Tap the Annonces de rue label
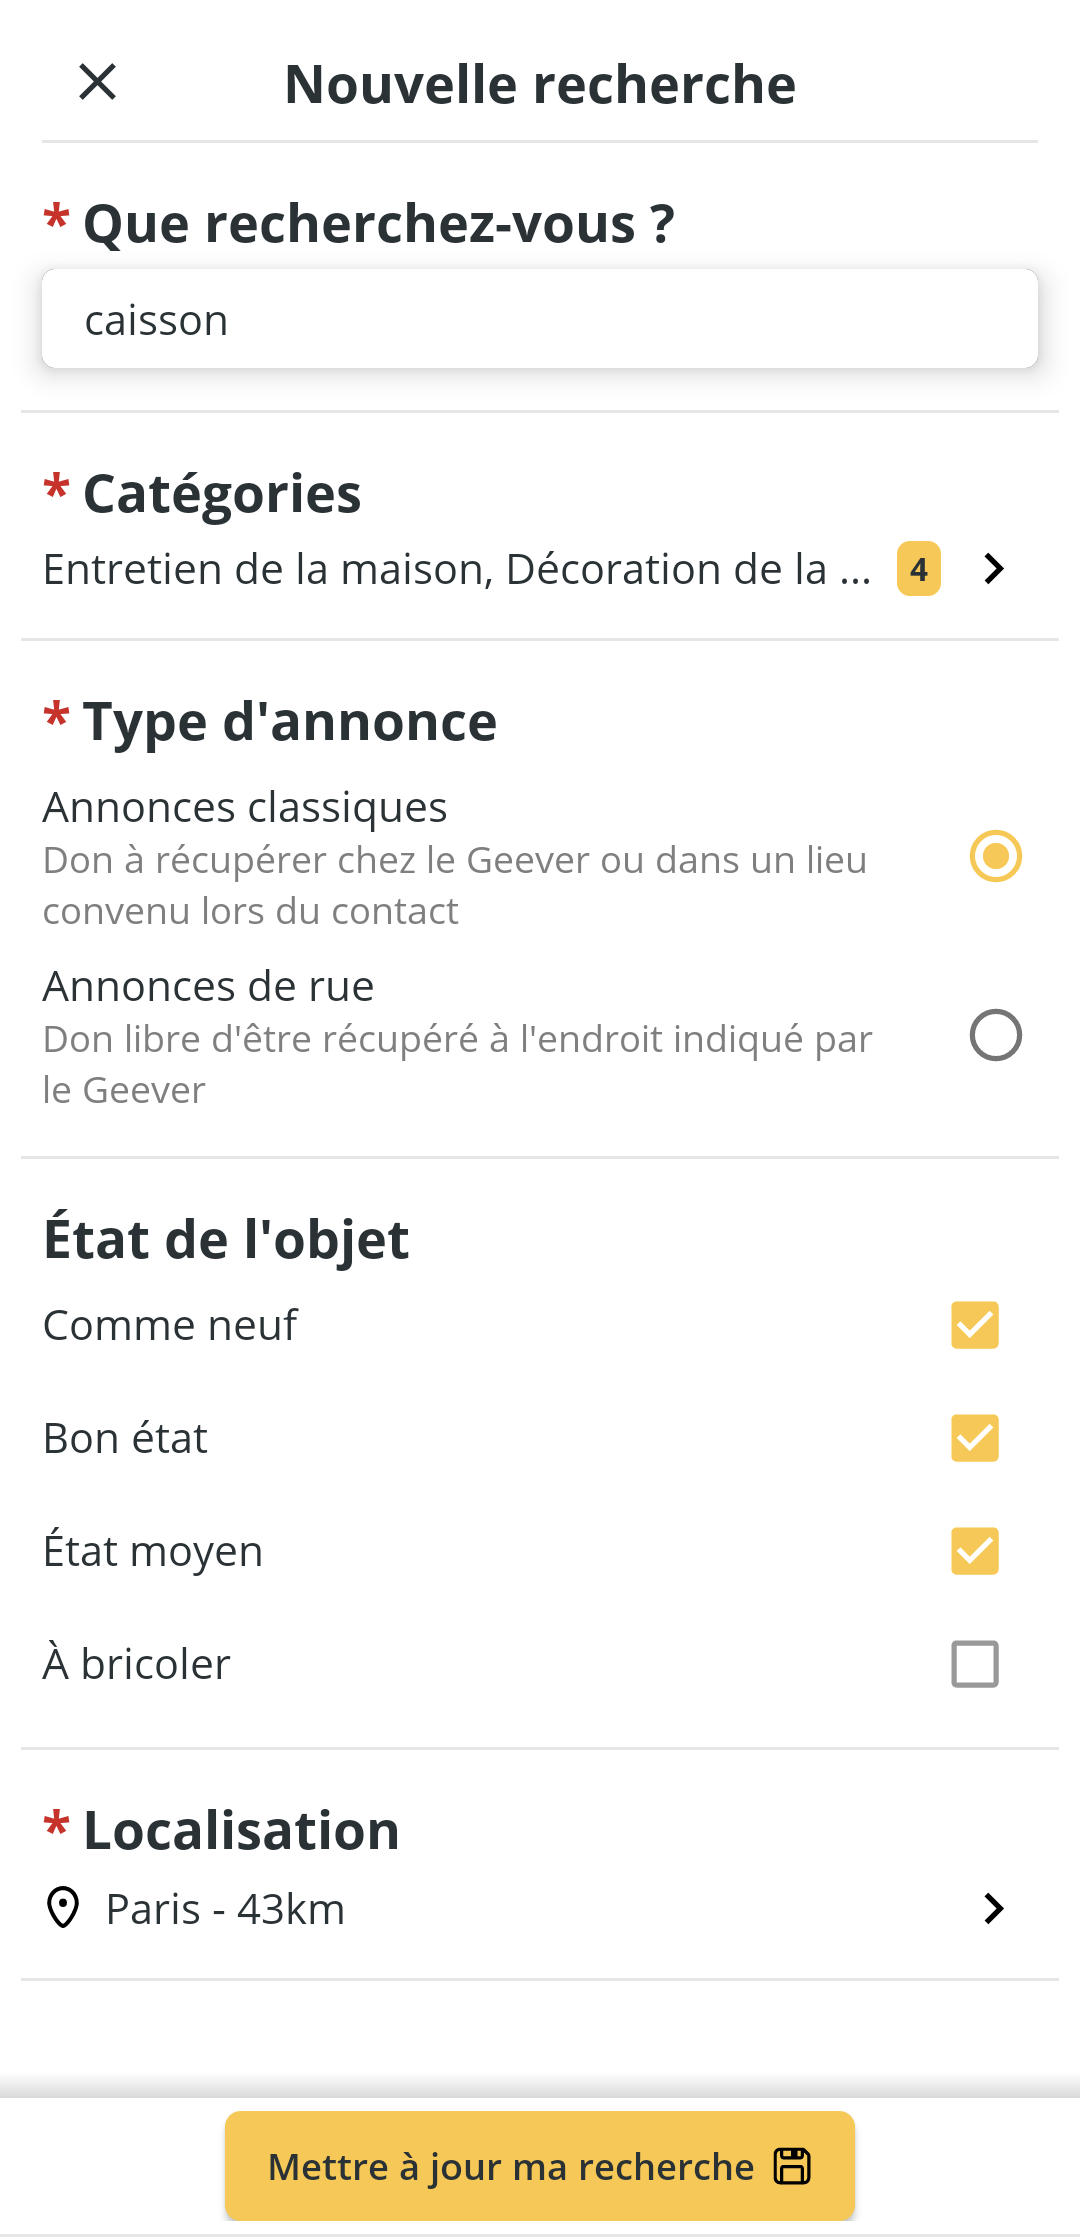 208,986
